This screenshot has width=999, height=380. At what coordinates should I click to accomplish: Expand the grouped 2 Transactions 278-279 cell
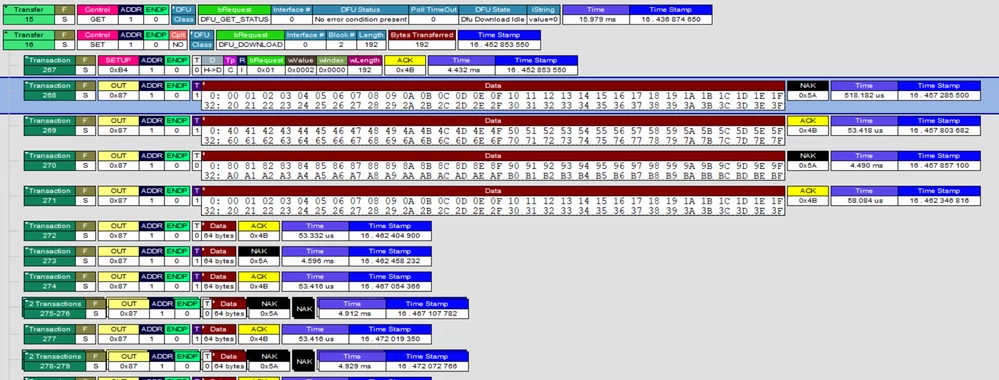click(54, 361)
